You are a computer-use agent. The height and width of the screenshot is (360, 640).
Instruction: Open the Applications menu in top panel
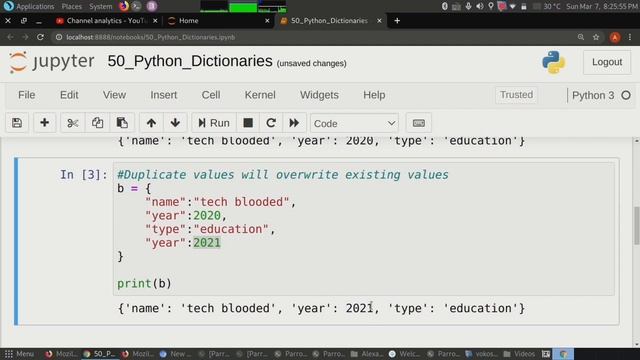click(30, 6)
